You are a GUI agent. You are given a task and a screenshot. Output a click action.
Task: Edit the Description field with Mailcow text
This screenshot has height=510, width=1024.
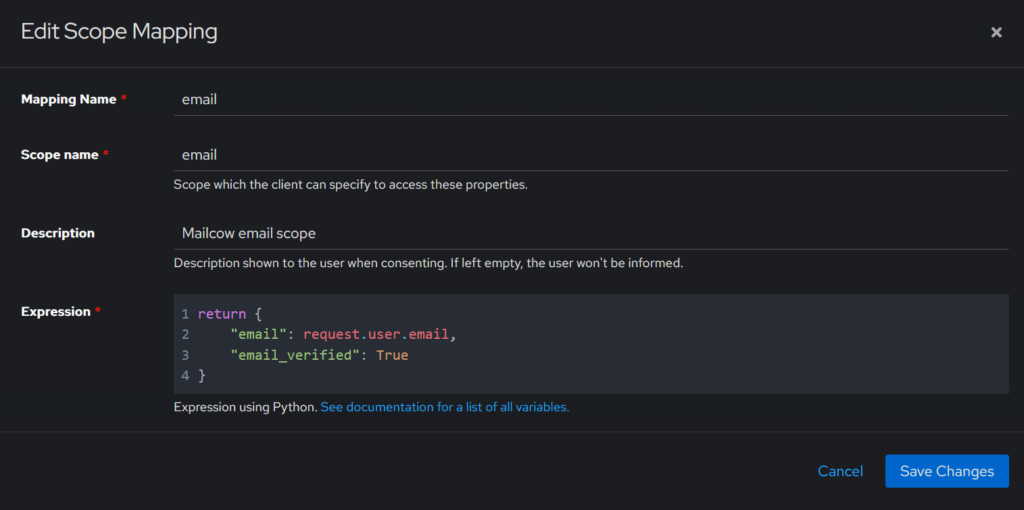coord(591,233)
